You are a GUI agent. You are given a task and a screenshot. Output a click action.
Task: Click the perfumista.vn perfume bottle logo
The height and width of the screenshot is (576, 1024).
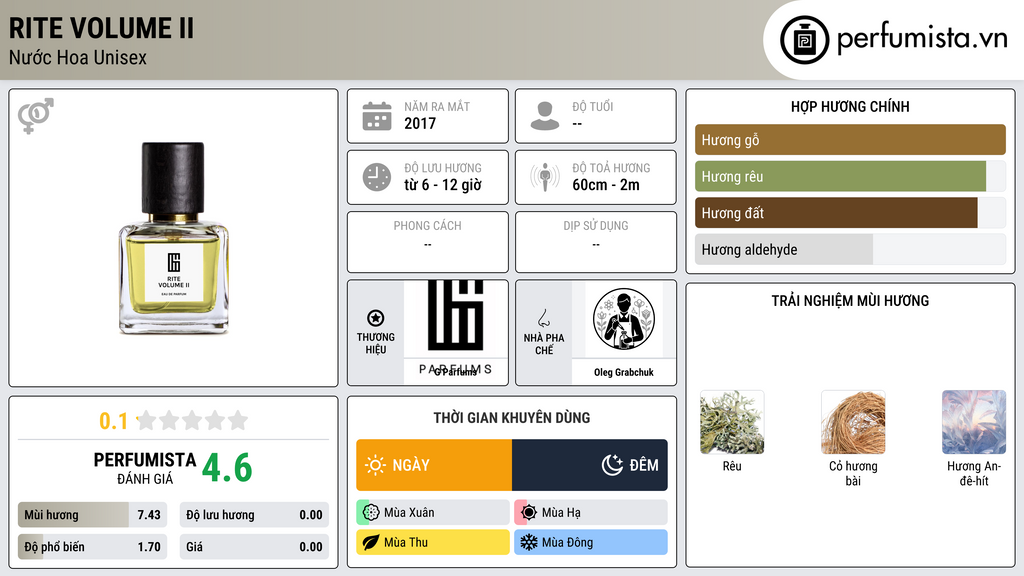(805, 40)
